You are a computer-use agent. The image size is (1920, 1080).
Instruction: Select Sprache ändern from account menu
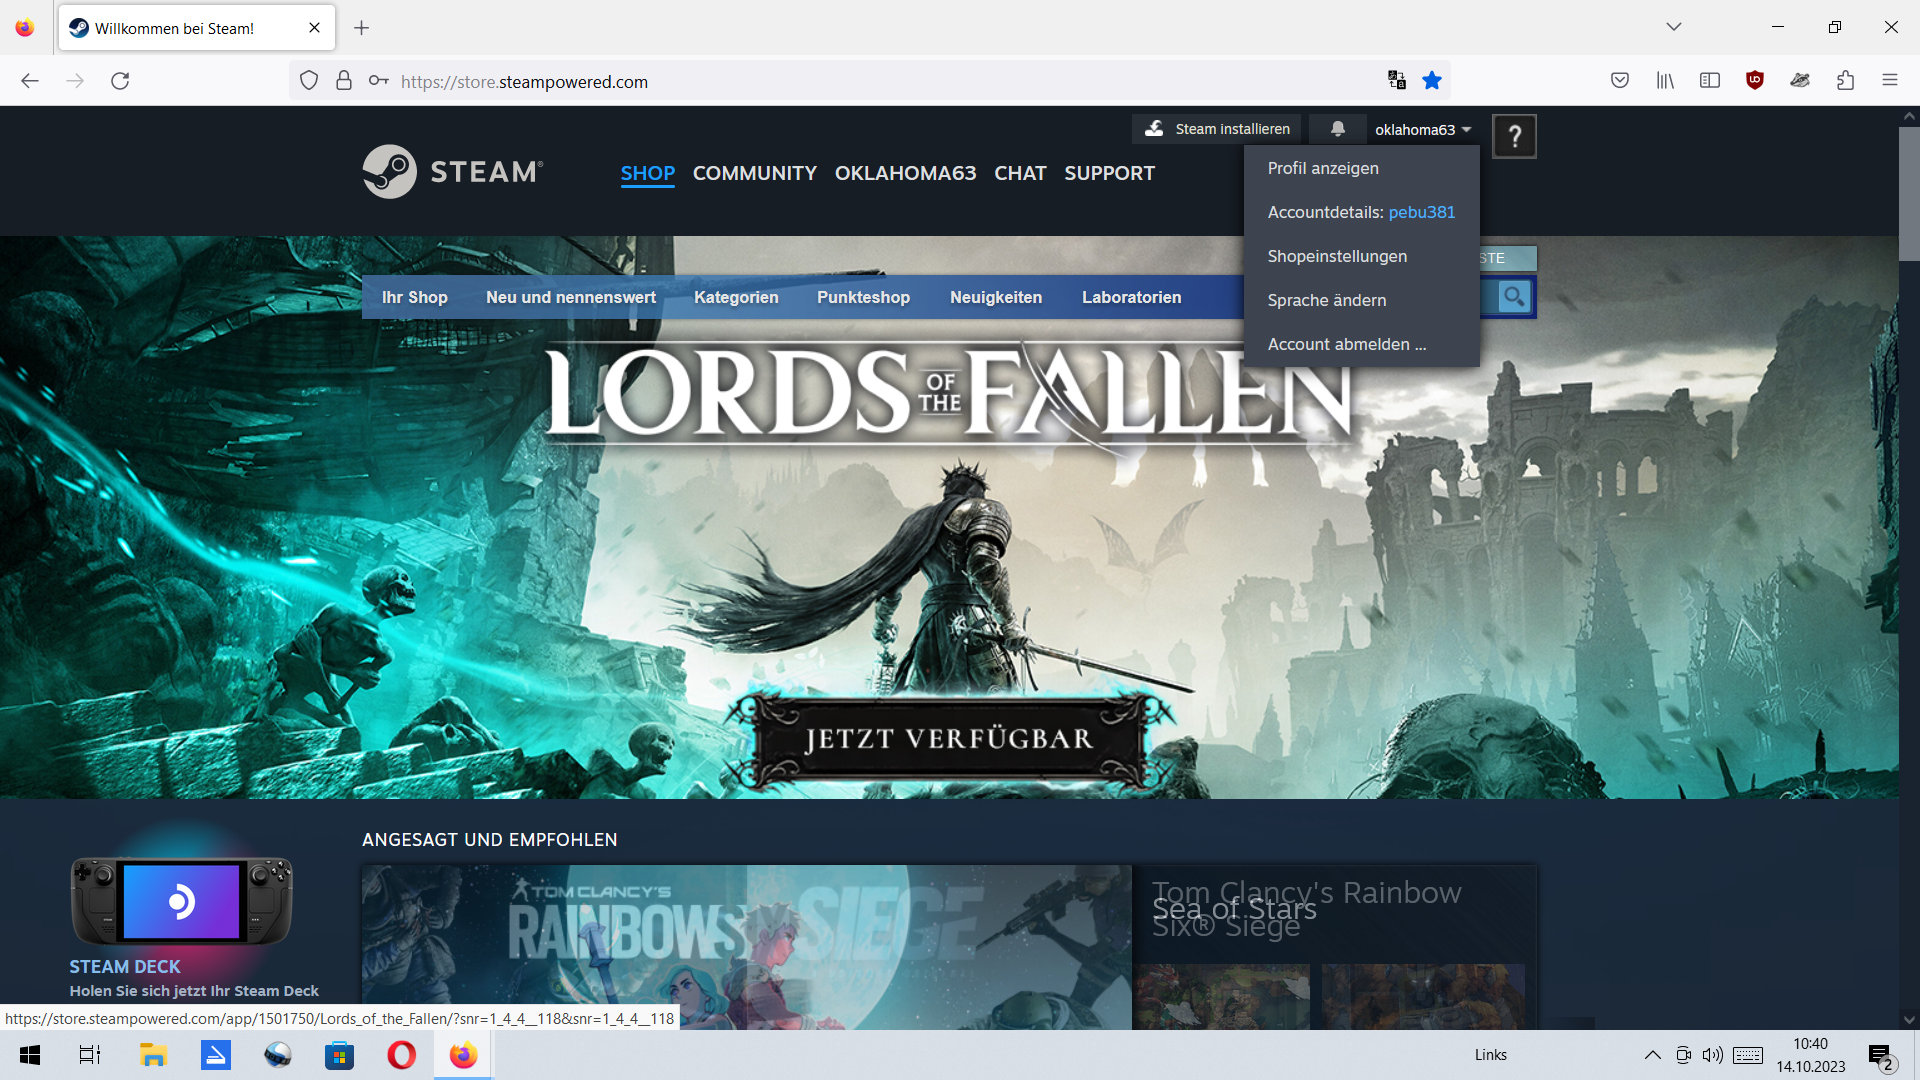[x=1326, y=300]
